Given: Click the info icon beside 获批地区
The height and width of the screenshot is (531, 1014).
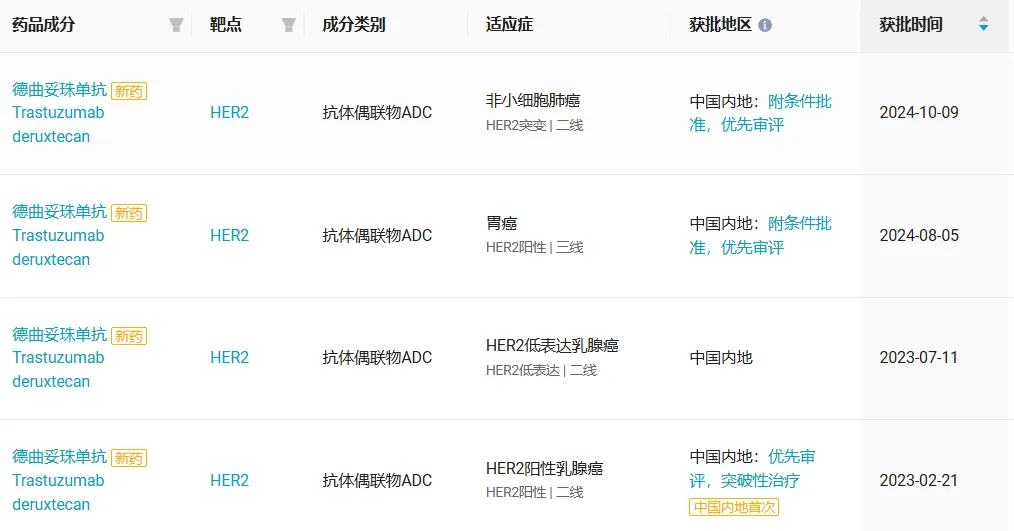Looking at the screenshot, I should (x=765, y=25).
